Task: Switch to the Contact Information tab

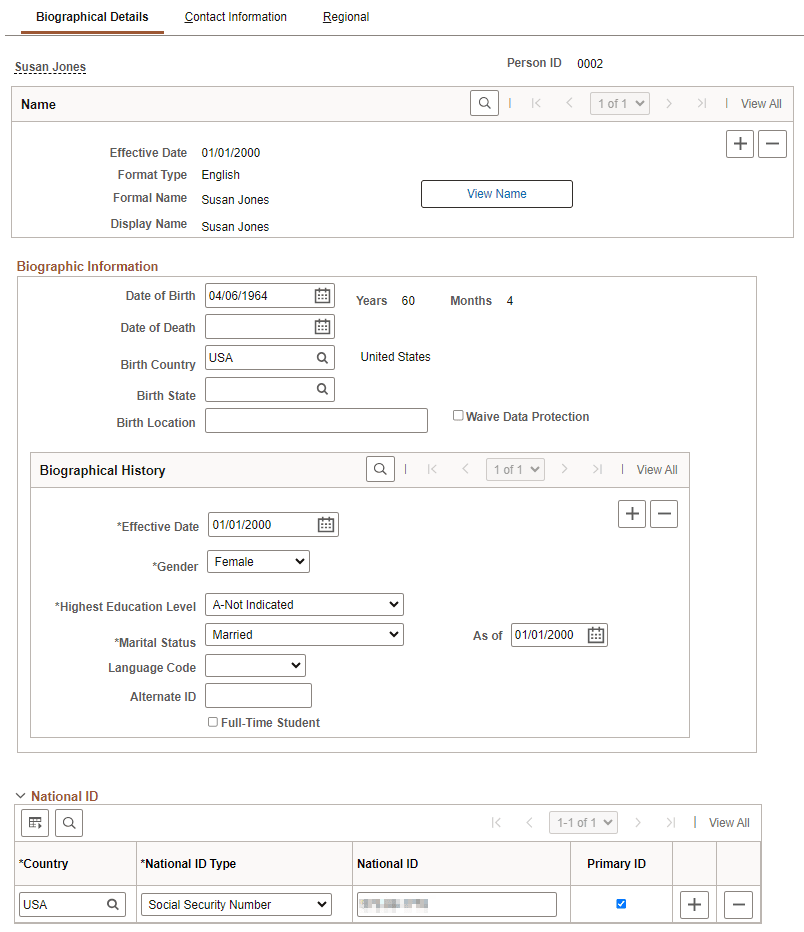Action: pyautogui.click(x=235, y=17)
